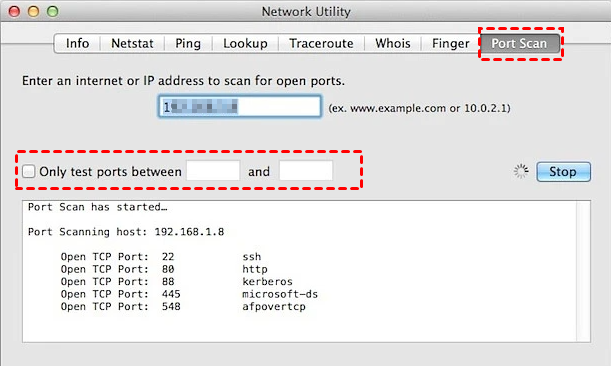The width and height of the screenshot is (611, 366).
Task: Click the Port Scan tab
Action: [519, 43]
